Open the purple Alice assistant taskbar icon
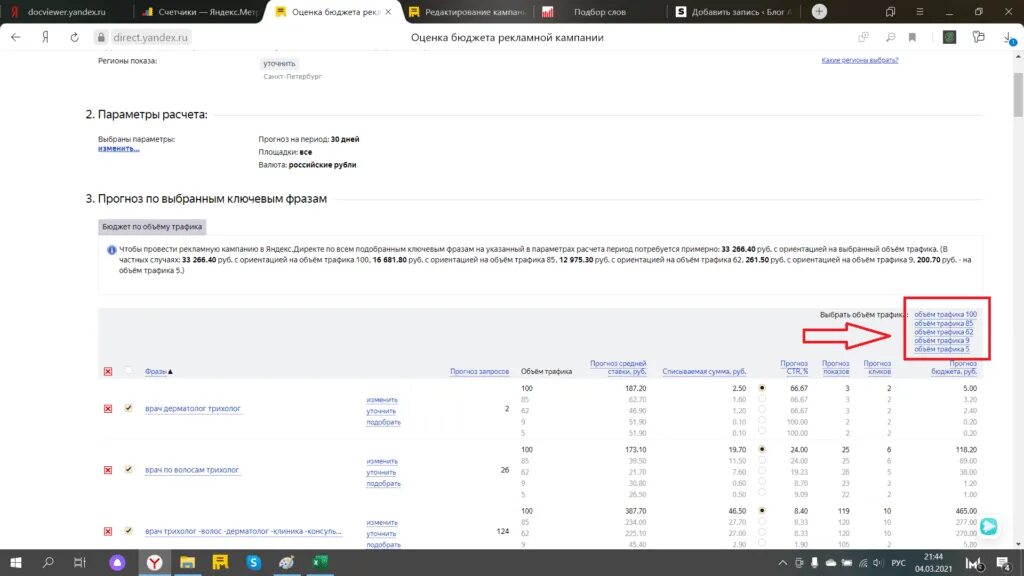Screen dimensions: 1024x576 (118, 562)
